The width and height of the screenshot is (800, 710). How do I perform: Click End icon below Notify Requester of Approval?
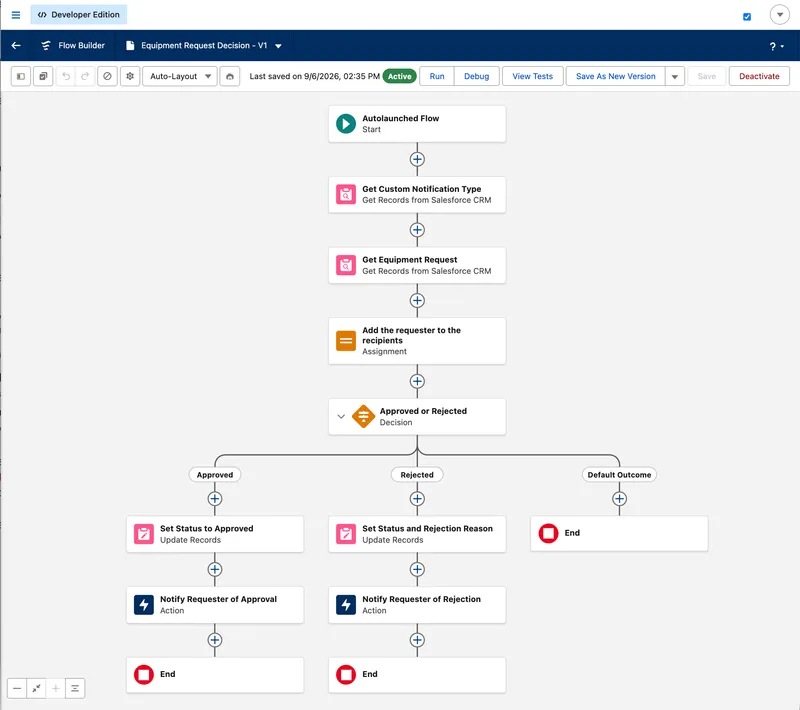[x=143, y=674]
